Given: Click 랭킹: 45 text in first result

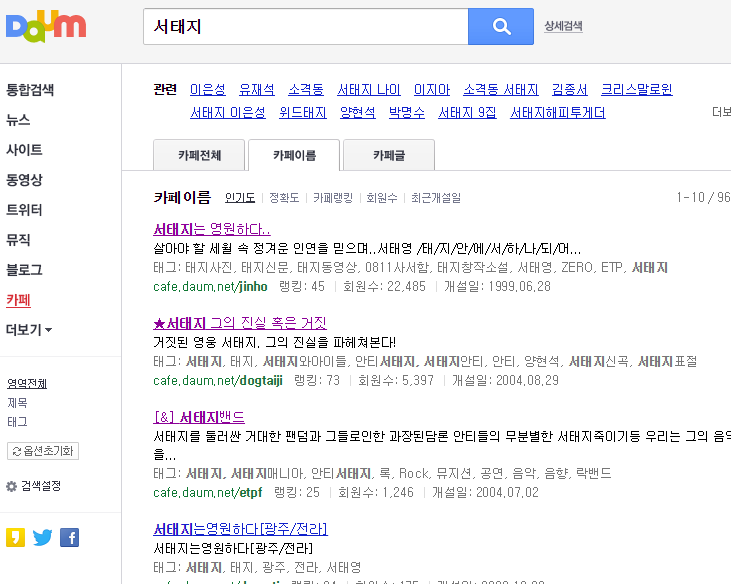Looking at the screenshot, I should [302, 287].
